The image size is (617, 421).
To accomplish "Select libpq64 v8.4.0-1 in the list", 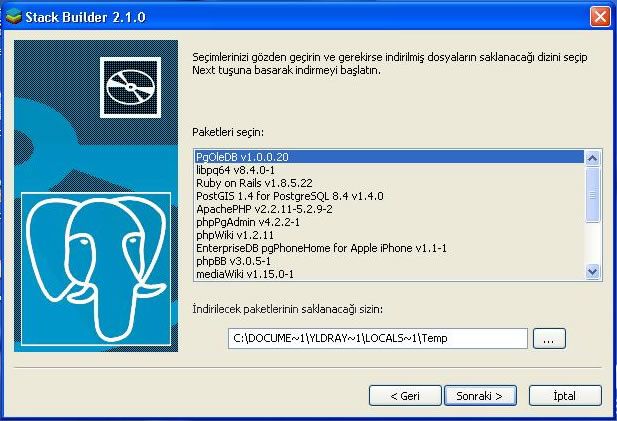I will click(x=389, y=170).
